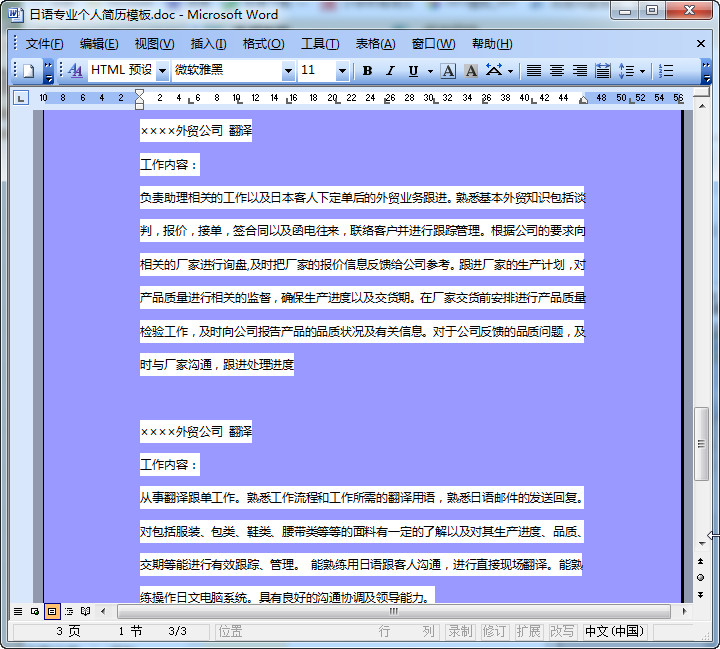Open the 编辑(E) menu

[99, 44]
